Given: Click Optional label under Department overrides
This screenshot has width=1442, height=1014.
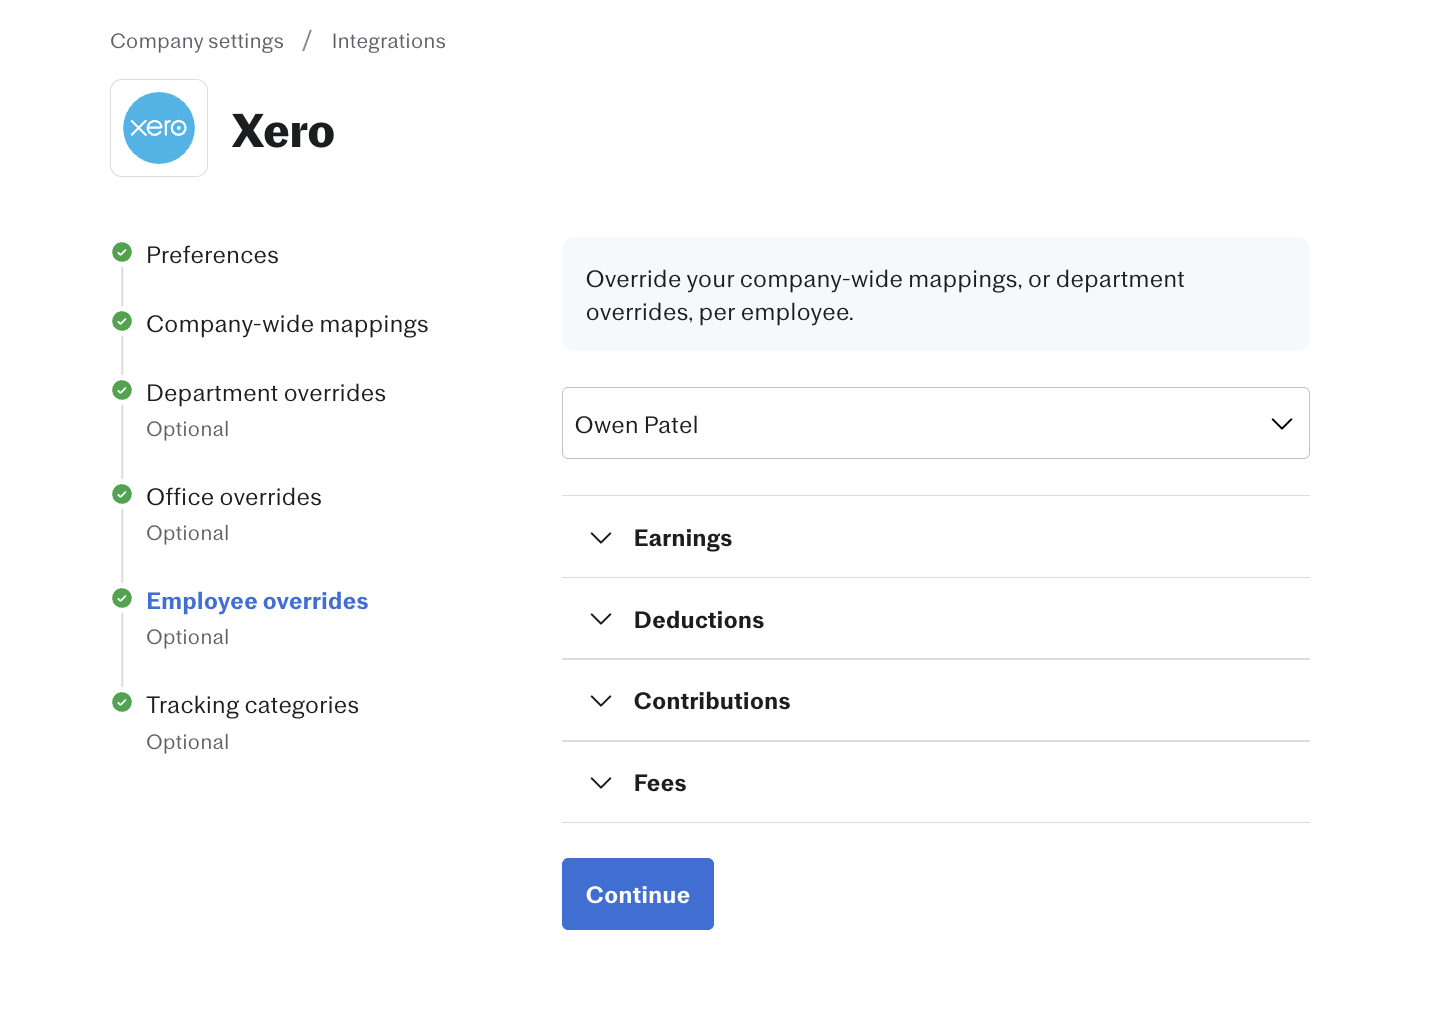Looking at the screenshot, I should coord(188,429).
